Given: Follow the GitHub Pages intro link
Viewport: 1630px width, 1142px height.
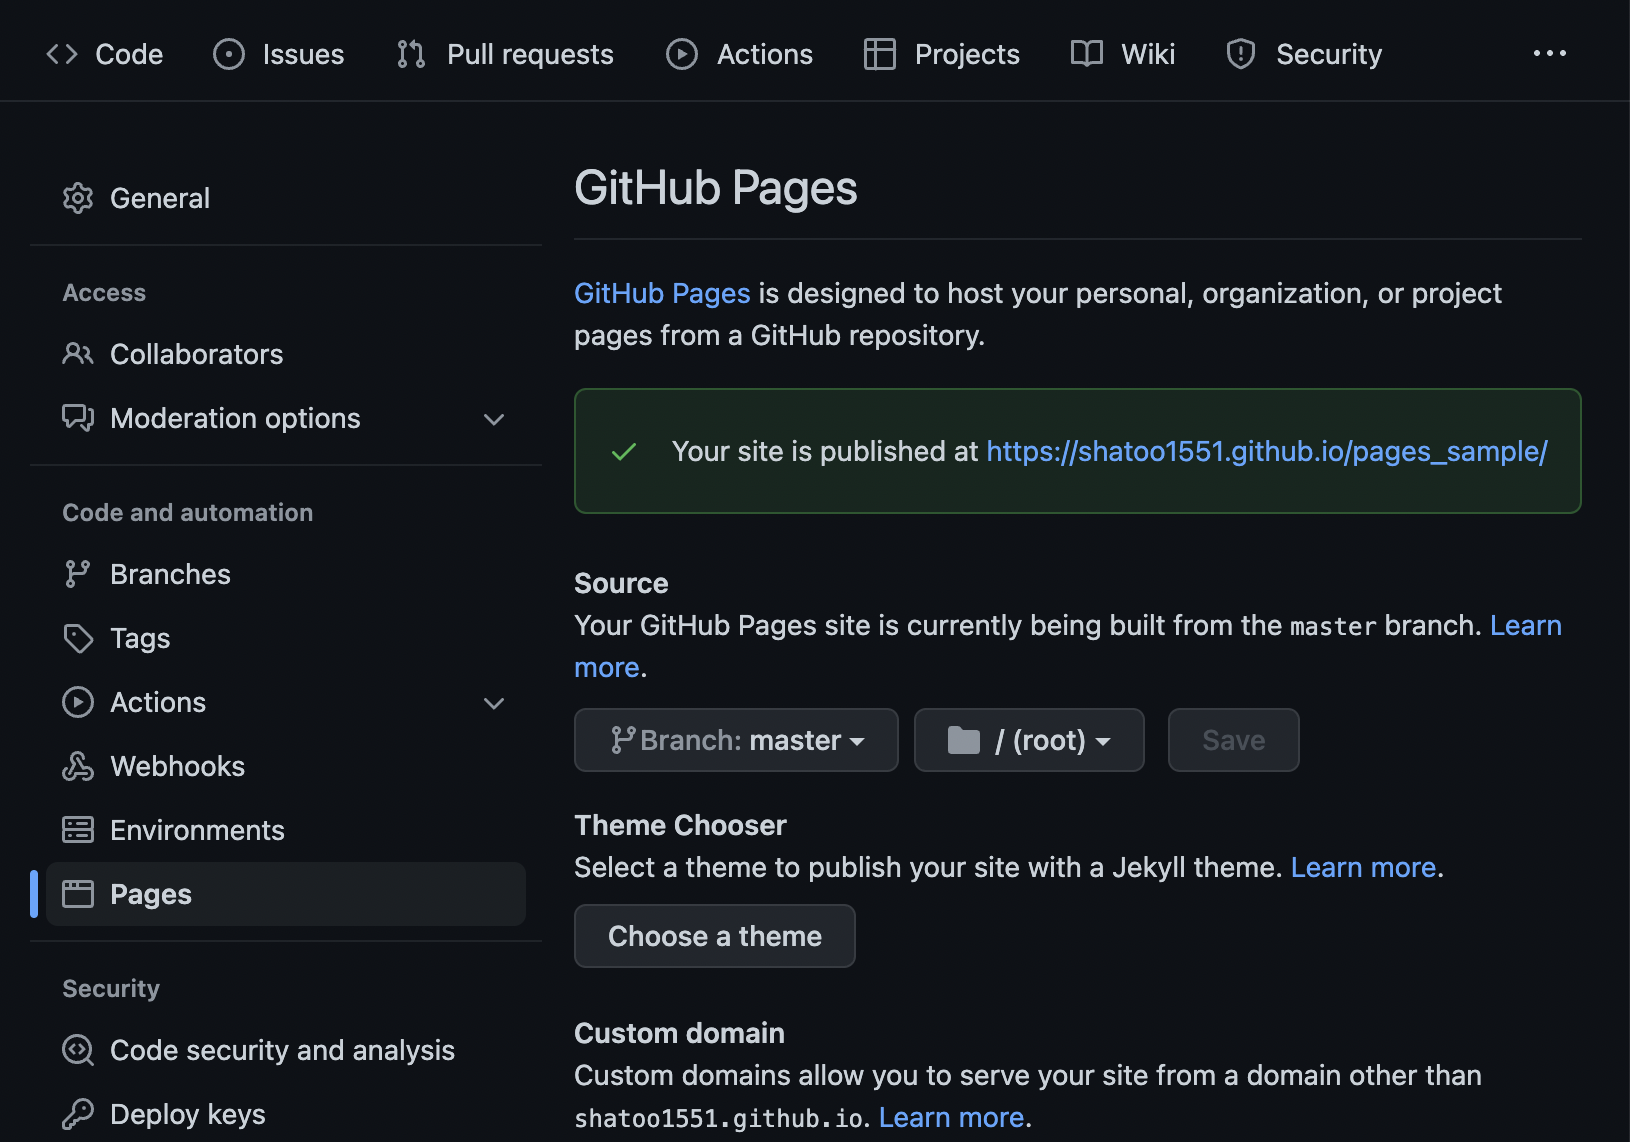Looking at the screenshot, I should pos(662,293).
